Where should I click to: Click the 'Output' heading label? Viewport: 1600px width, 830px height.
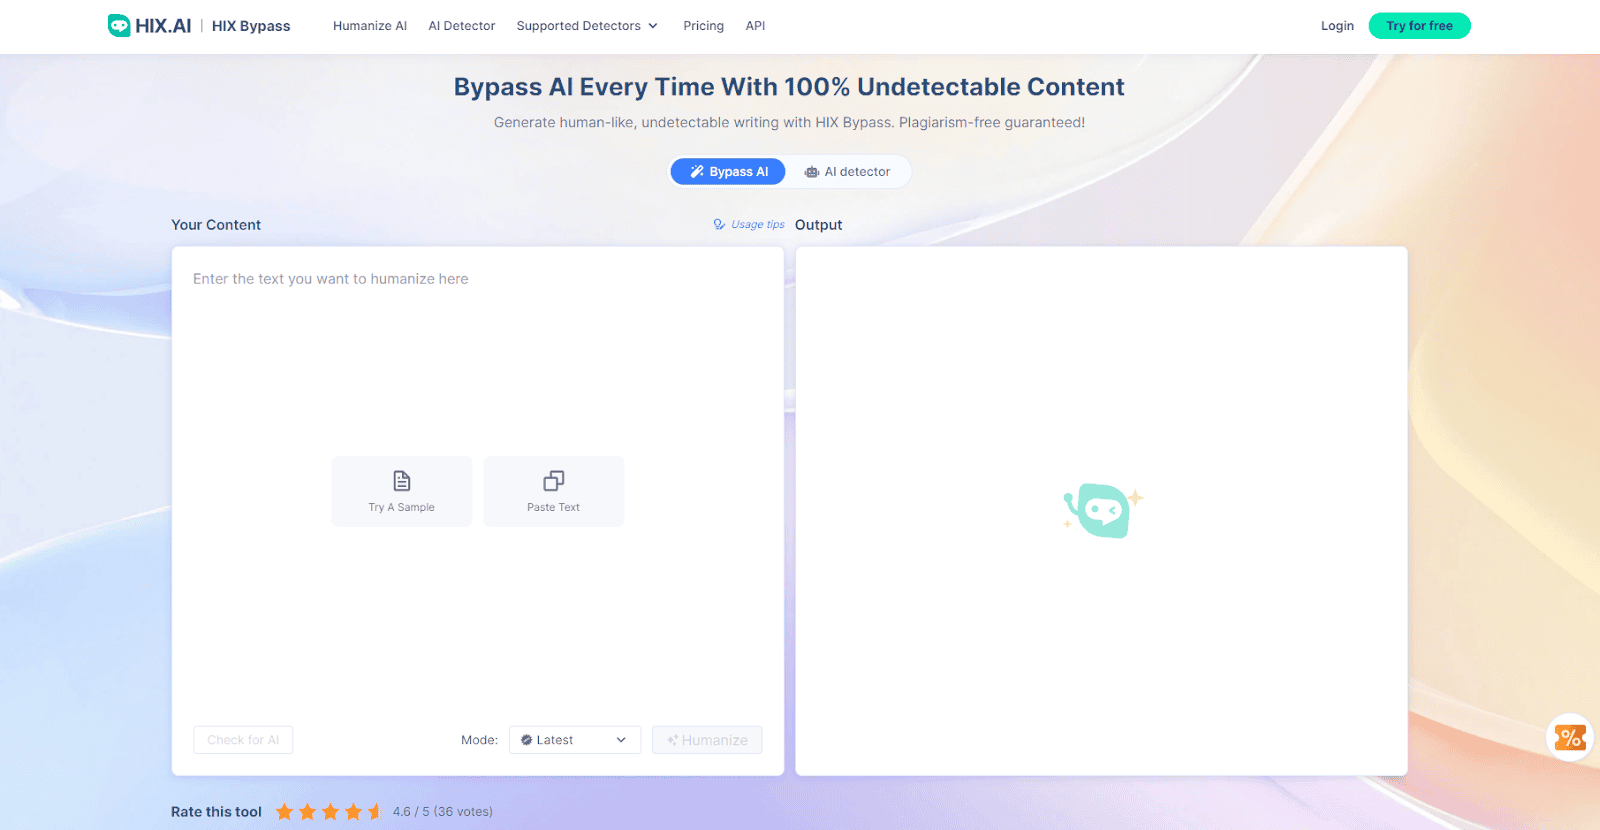[819, 225]
